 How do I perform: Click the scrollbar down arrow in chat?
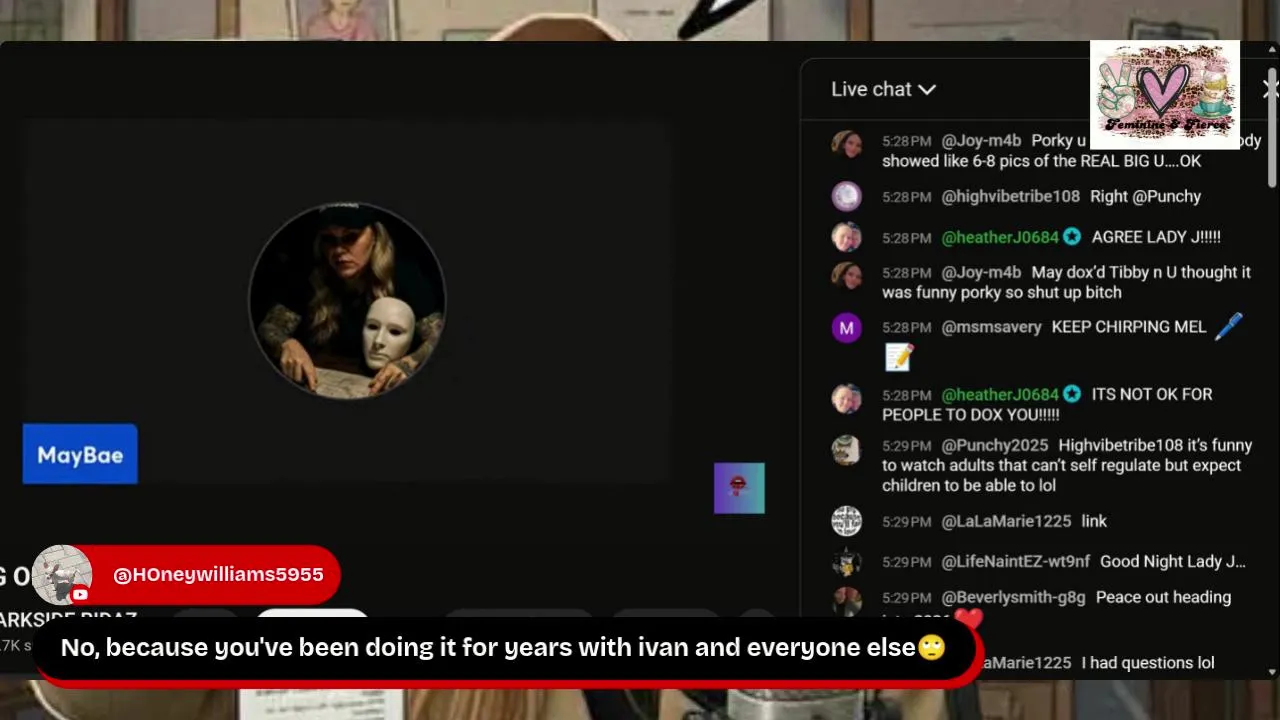pyautogui.click(x=1272, y=672)
